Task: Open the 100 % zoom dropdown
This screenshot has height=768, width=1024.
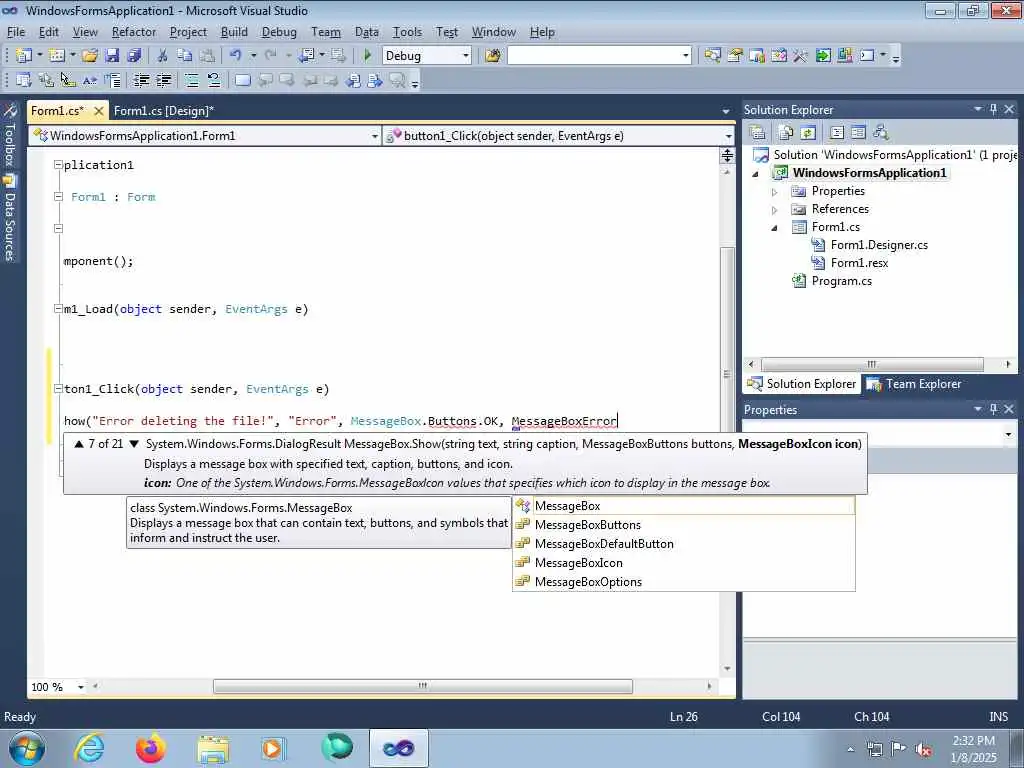Action: point(81,687)
